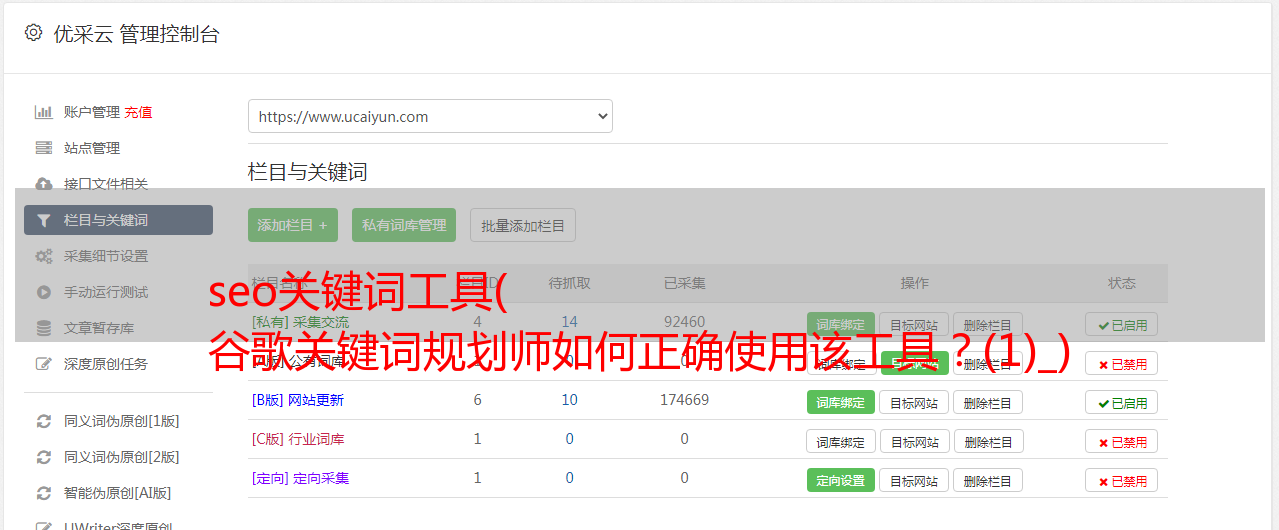Click 目标网站 in the 采集交流 row
The image size is (1279, 530).
pos(914,324)
